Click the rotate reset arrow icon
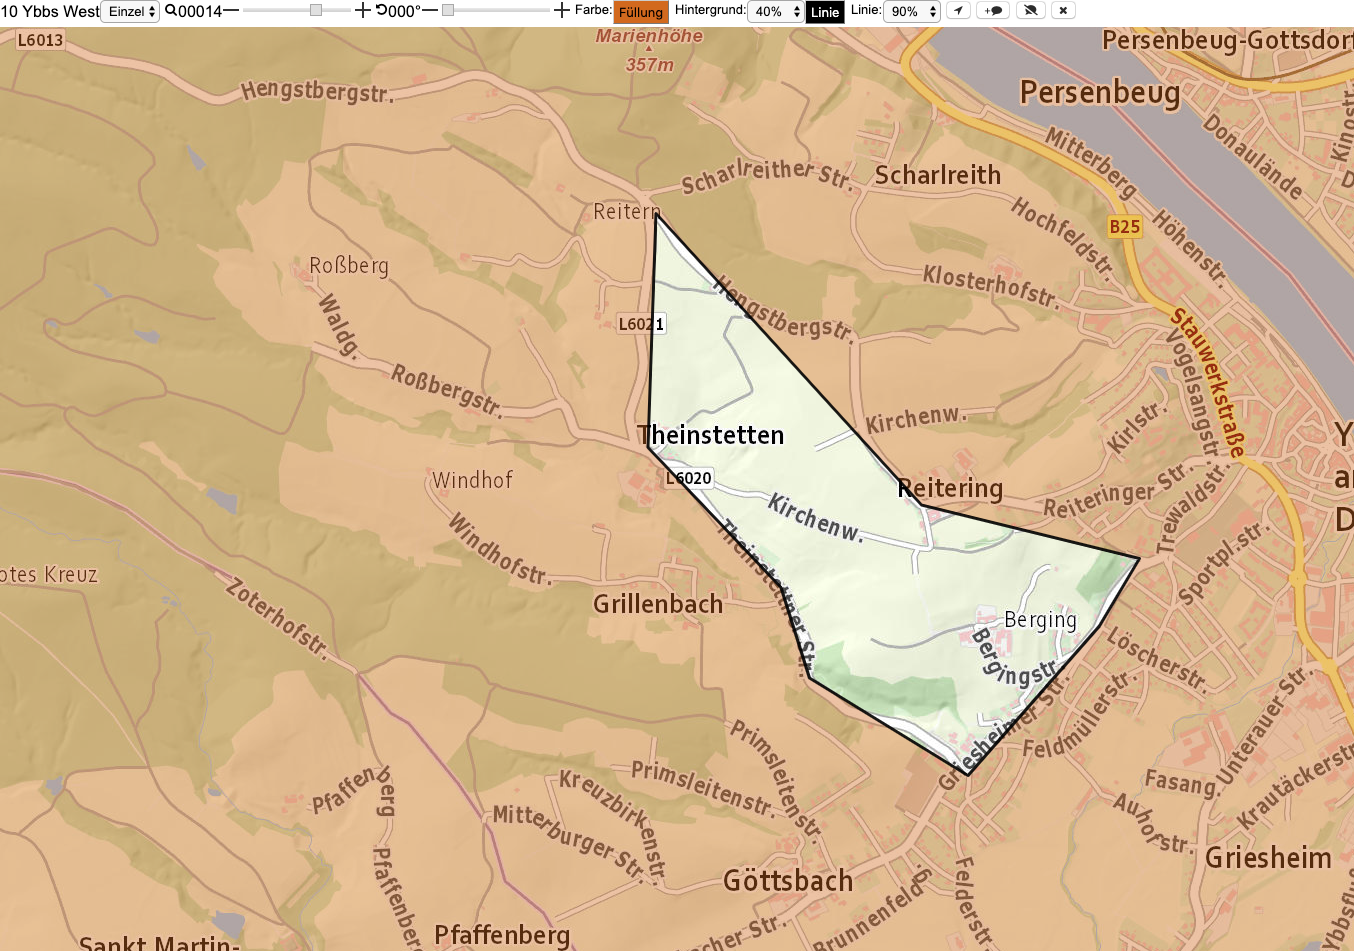The height and width of the screenshot is (951, 1354). [382, 11]
